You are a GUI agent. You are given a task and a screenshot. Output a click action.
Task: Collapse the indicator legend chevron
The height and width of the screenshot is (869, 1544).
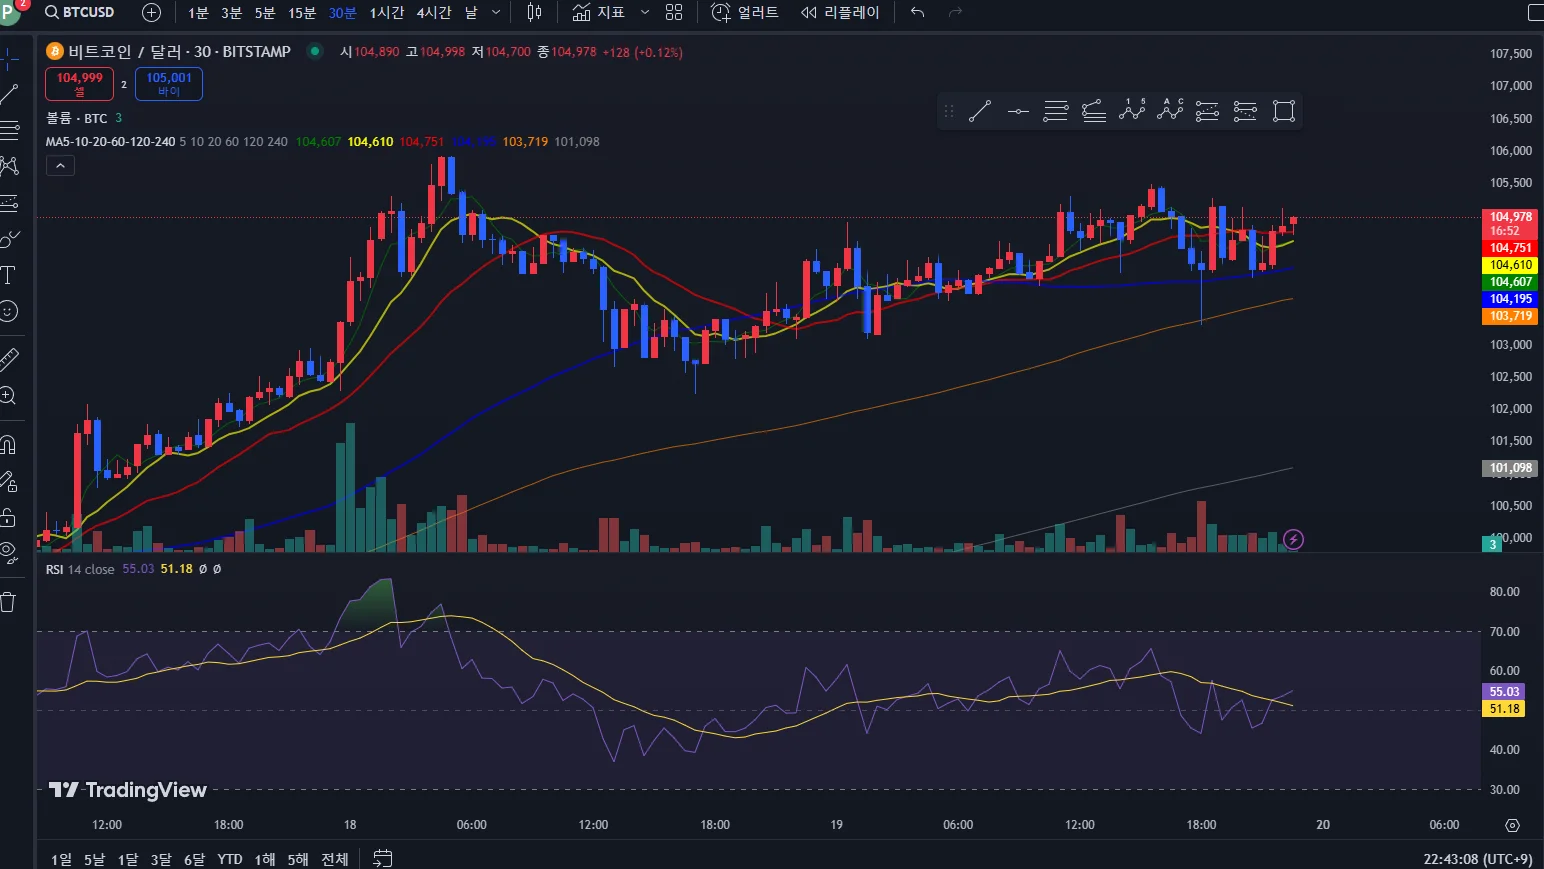click(x=60, y=166)
